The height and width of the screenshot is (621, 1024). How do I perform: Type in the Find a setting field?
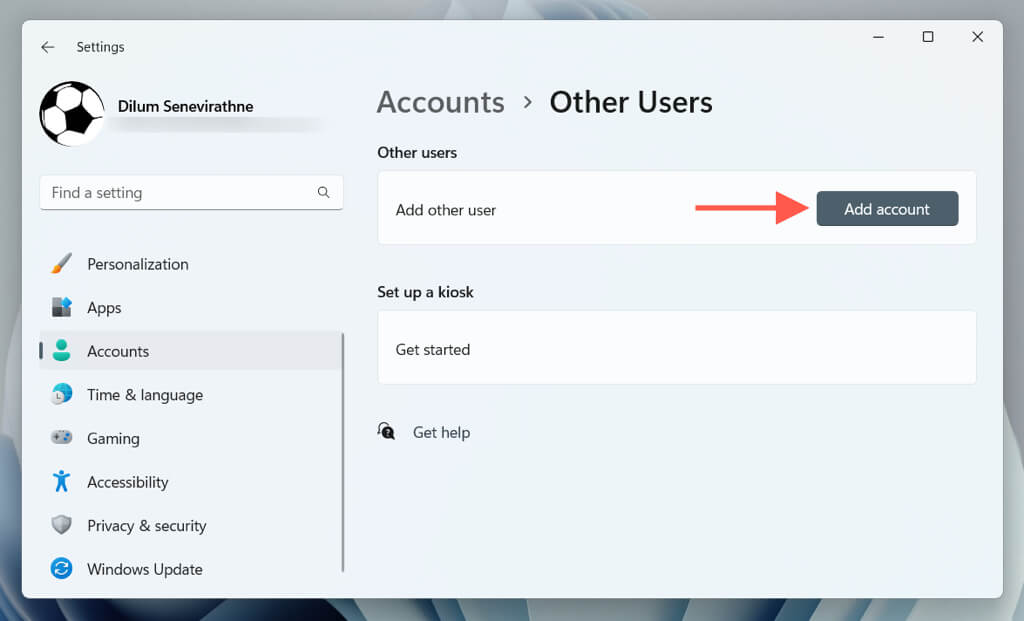(180, 192)
